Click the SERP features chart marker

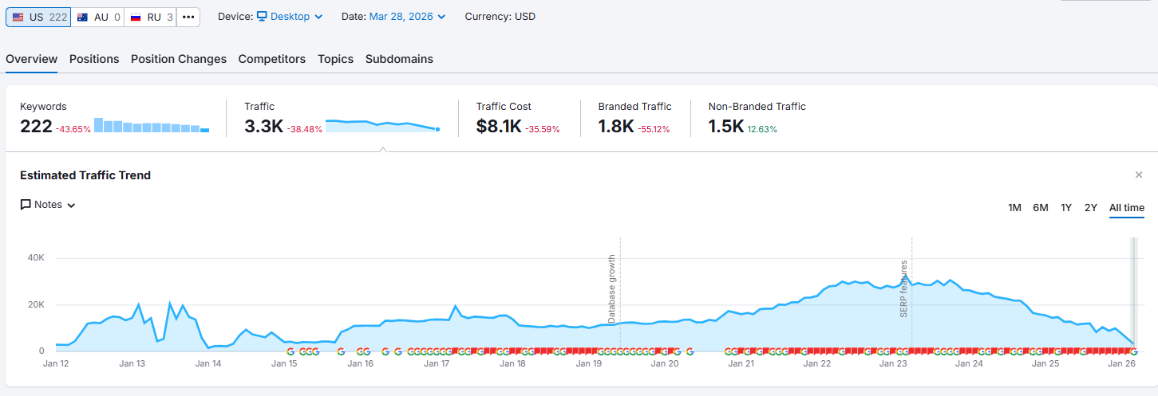pyautogui.click(x=903, y=288)
